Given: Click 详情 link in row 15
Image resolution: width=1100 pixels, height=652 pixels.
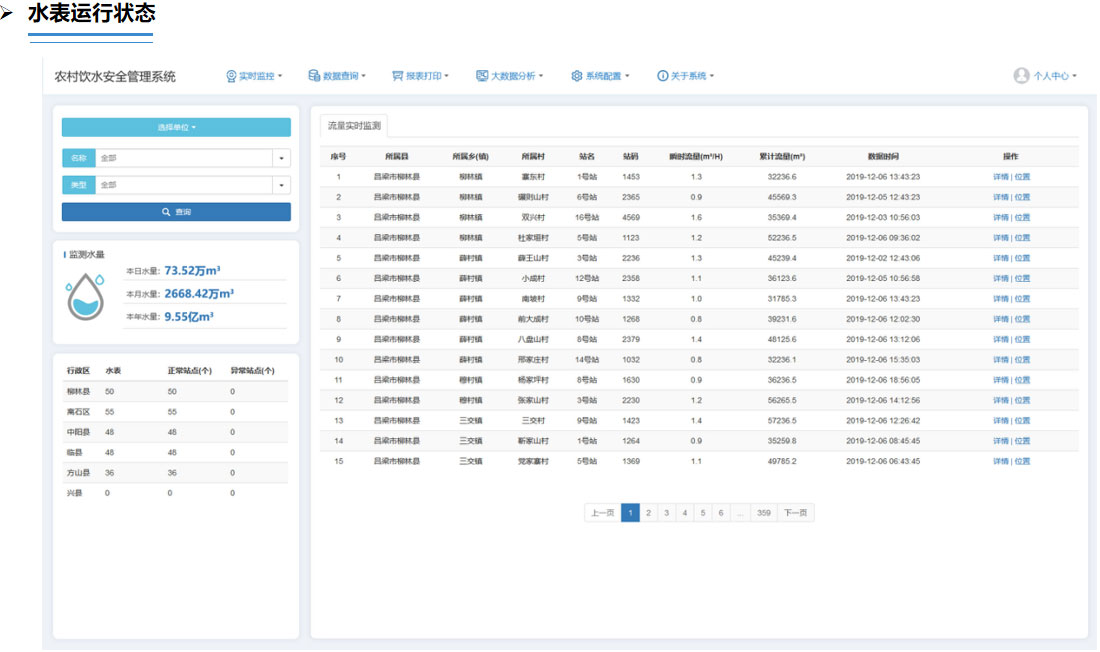Looking at the screenshot, I should tap(1000, 462).
